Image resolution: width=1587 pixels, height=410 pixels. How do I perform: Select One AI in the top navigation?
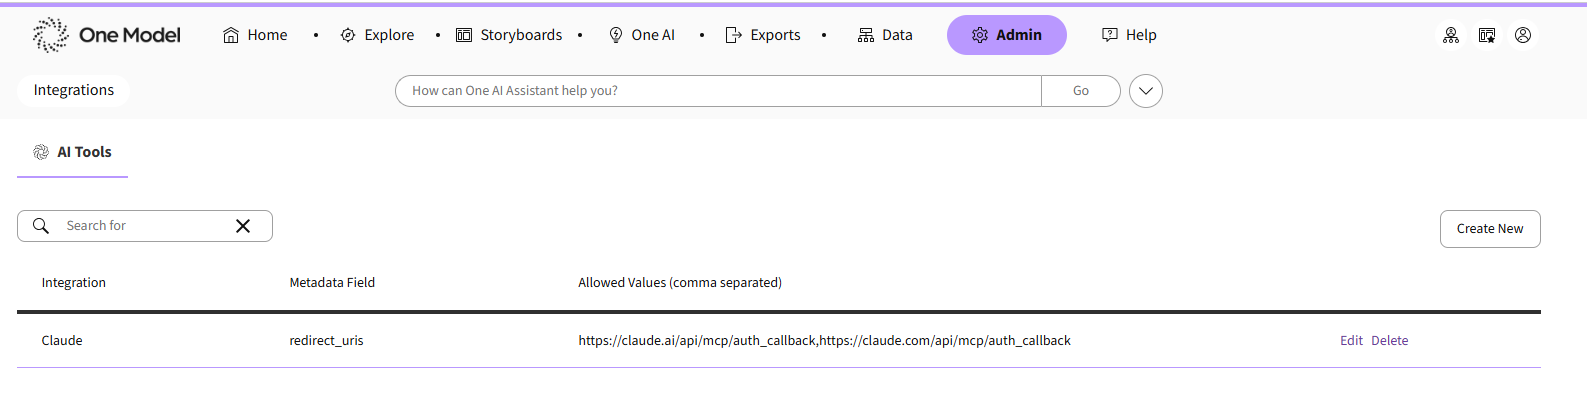642,35
